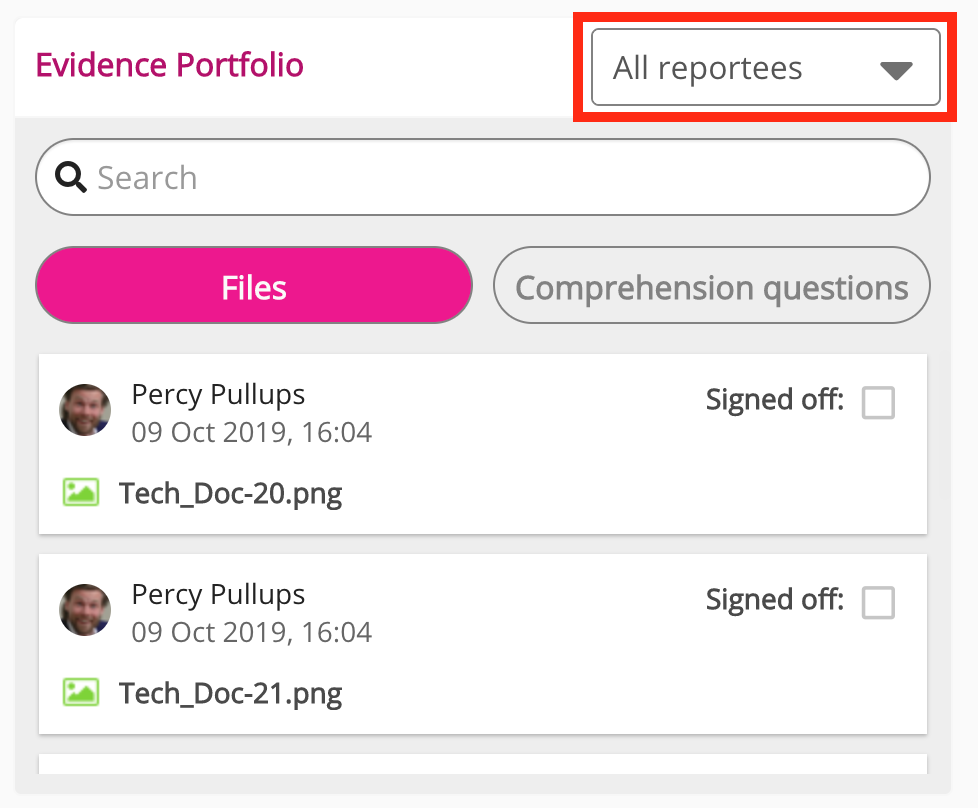Image resolution: width=978 pixels, height=808 pixels.
Task: Click the magnifying glass inside the search bar
Action: click(70, 177)
